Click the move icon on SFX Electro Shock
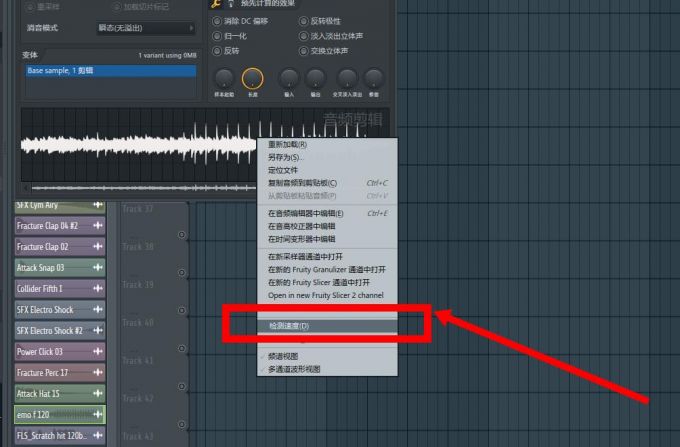This screenshot has width=680, height=447. click(x=98, y=310)
